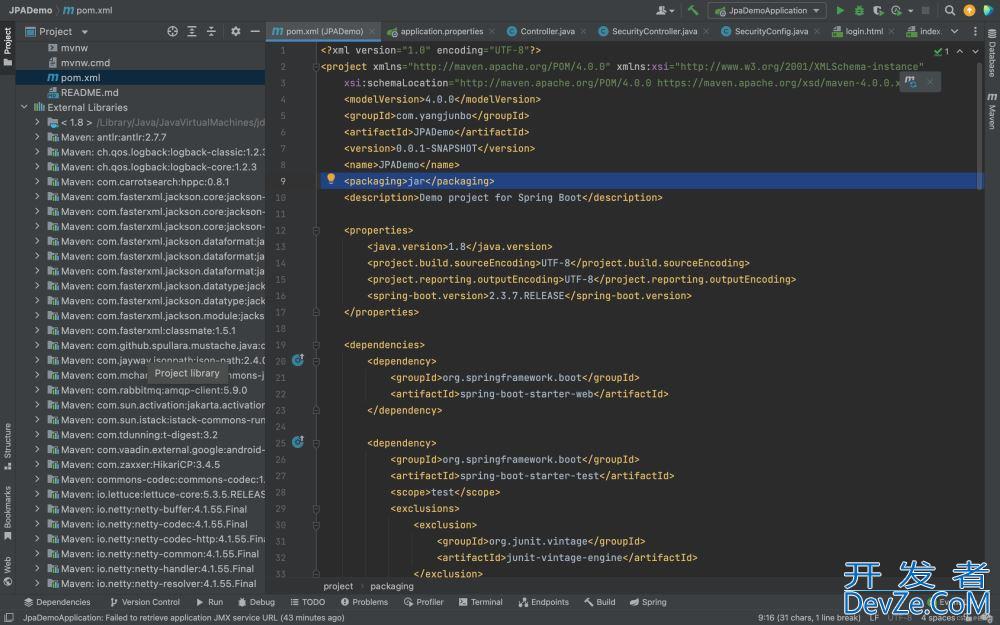
Task: Toggle the Web tool window stripe
Action: (x=8, y=571)
